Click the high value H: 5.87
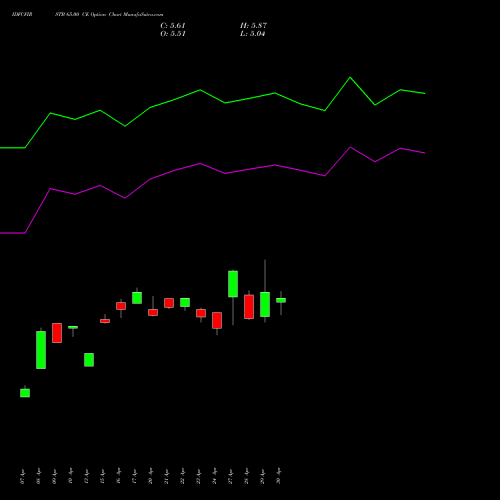500x500 pixels. [253, 26]
